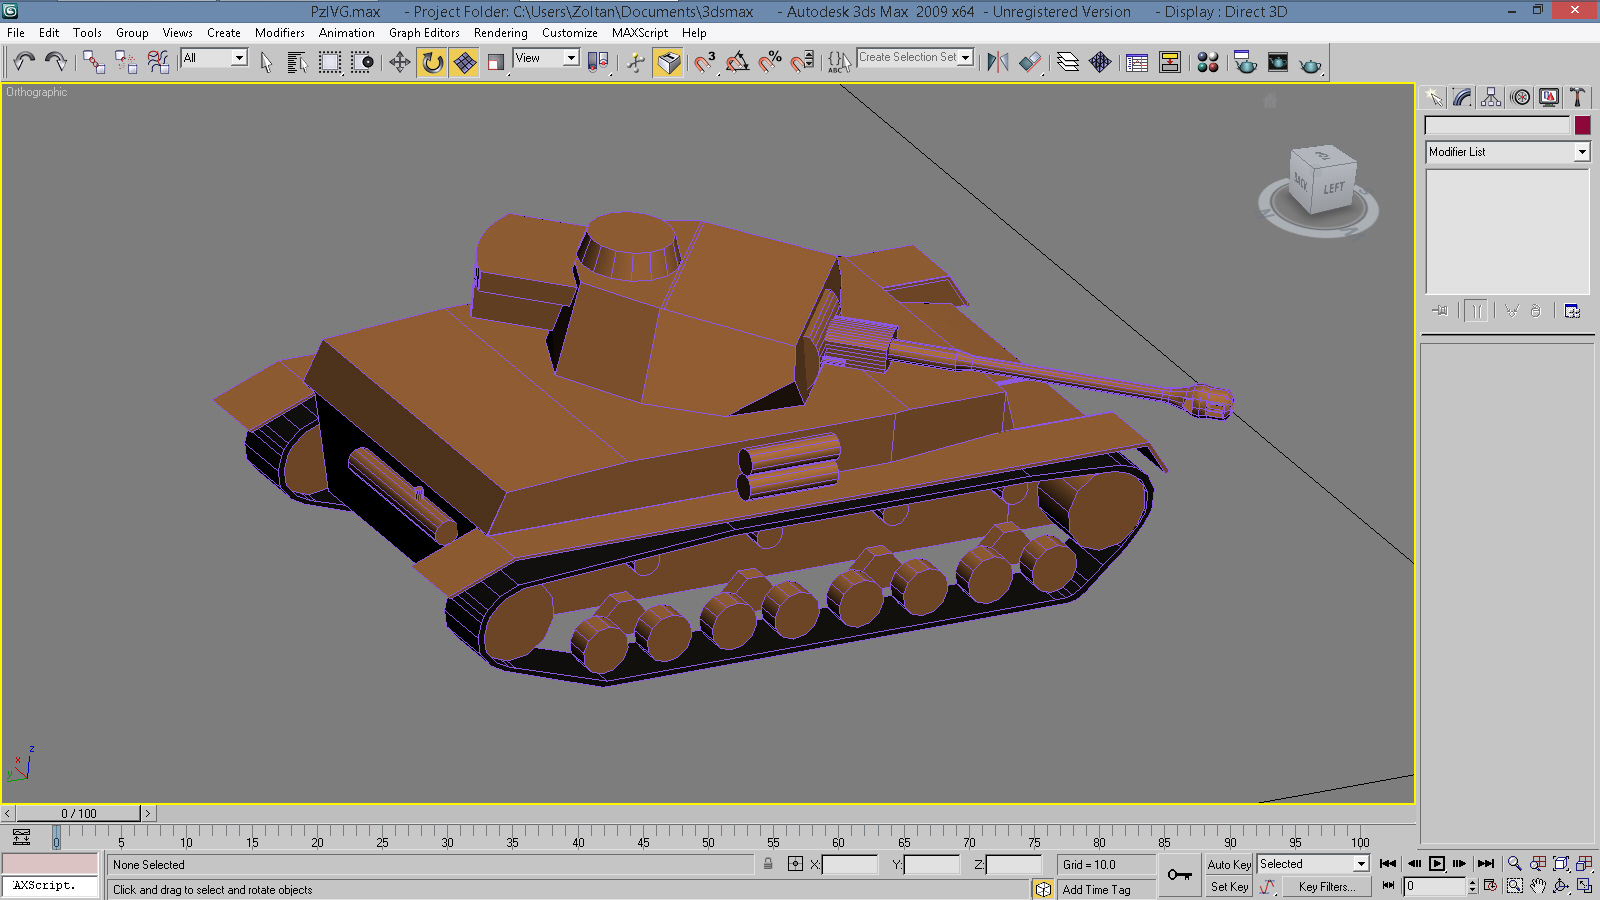This screenshot has height=900, width=1600.
Task: Open Render Setup teapot icon
Action: (x=1245, y=62)
